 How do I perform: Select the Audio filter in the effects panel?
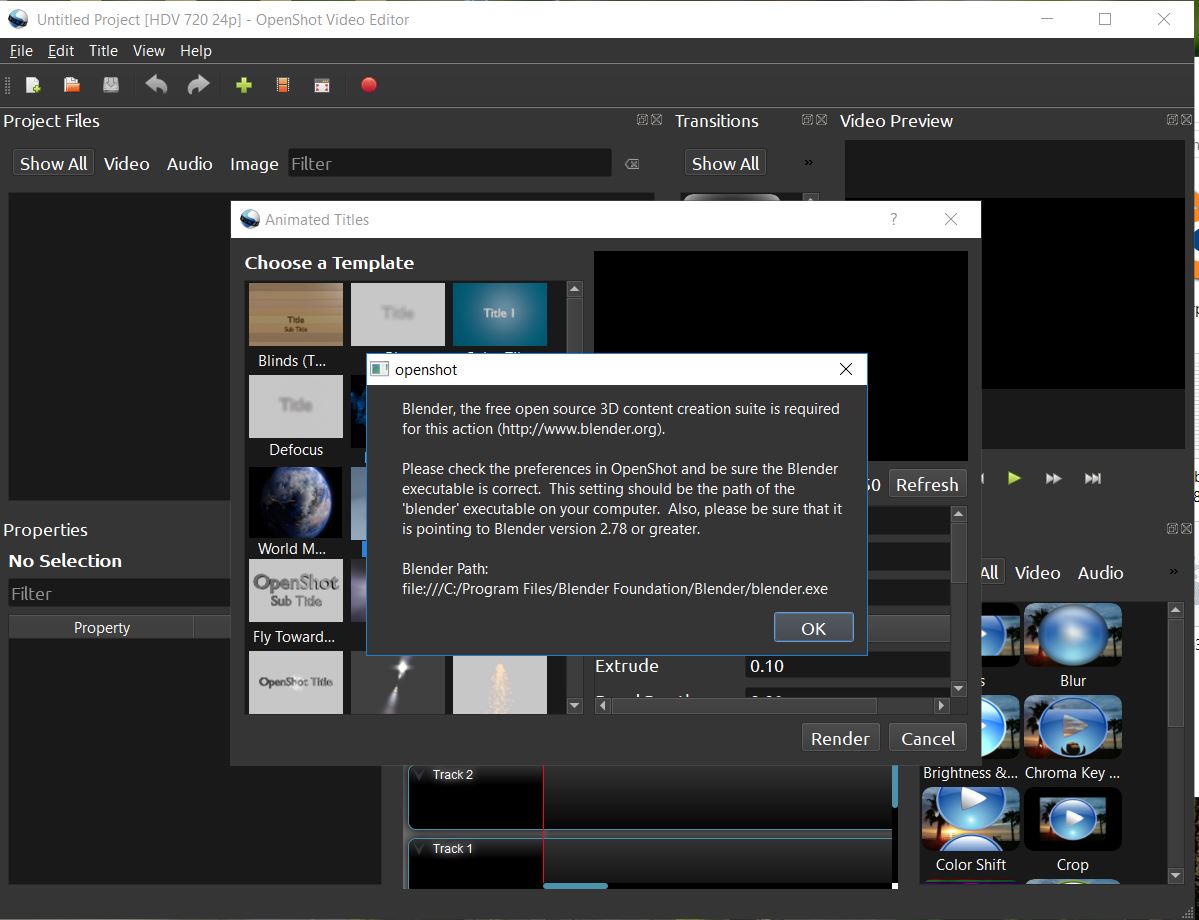pos(1099,573)
